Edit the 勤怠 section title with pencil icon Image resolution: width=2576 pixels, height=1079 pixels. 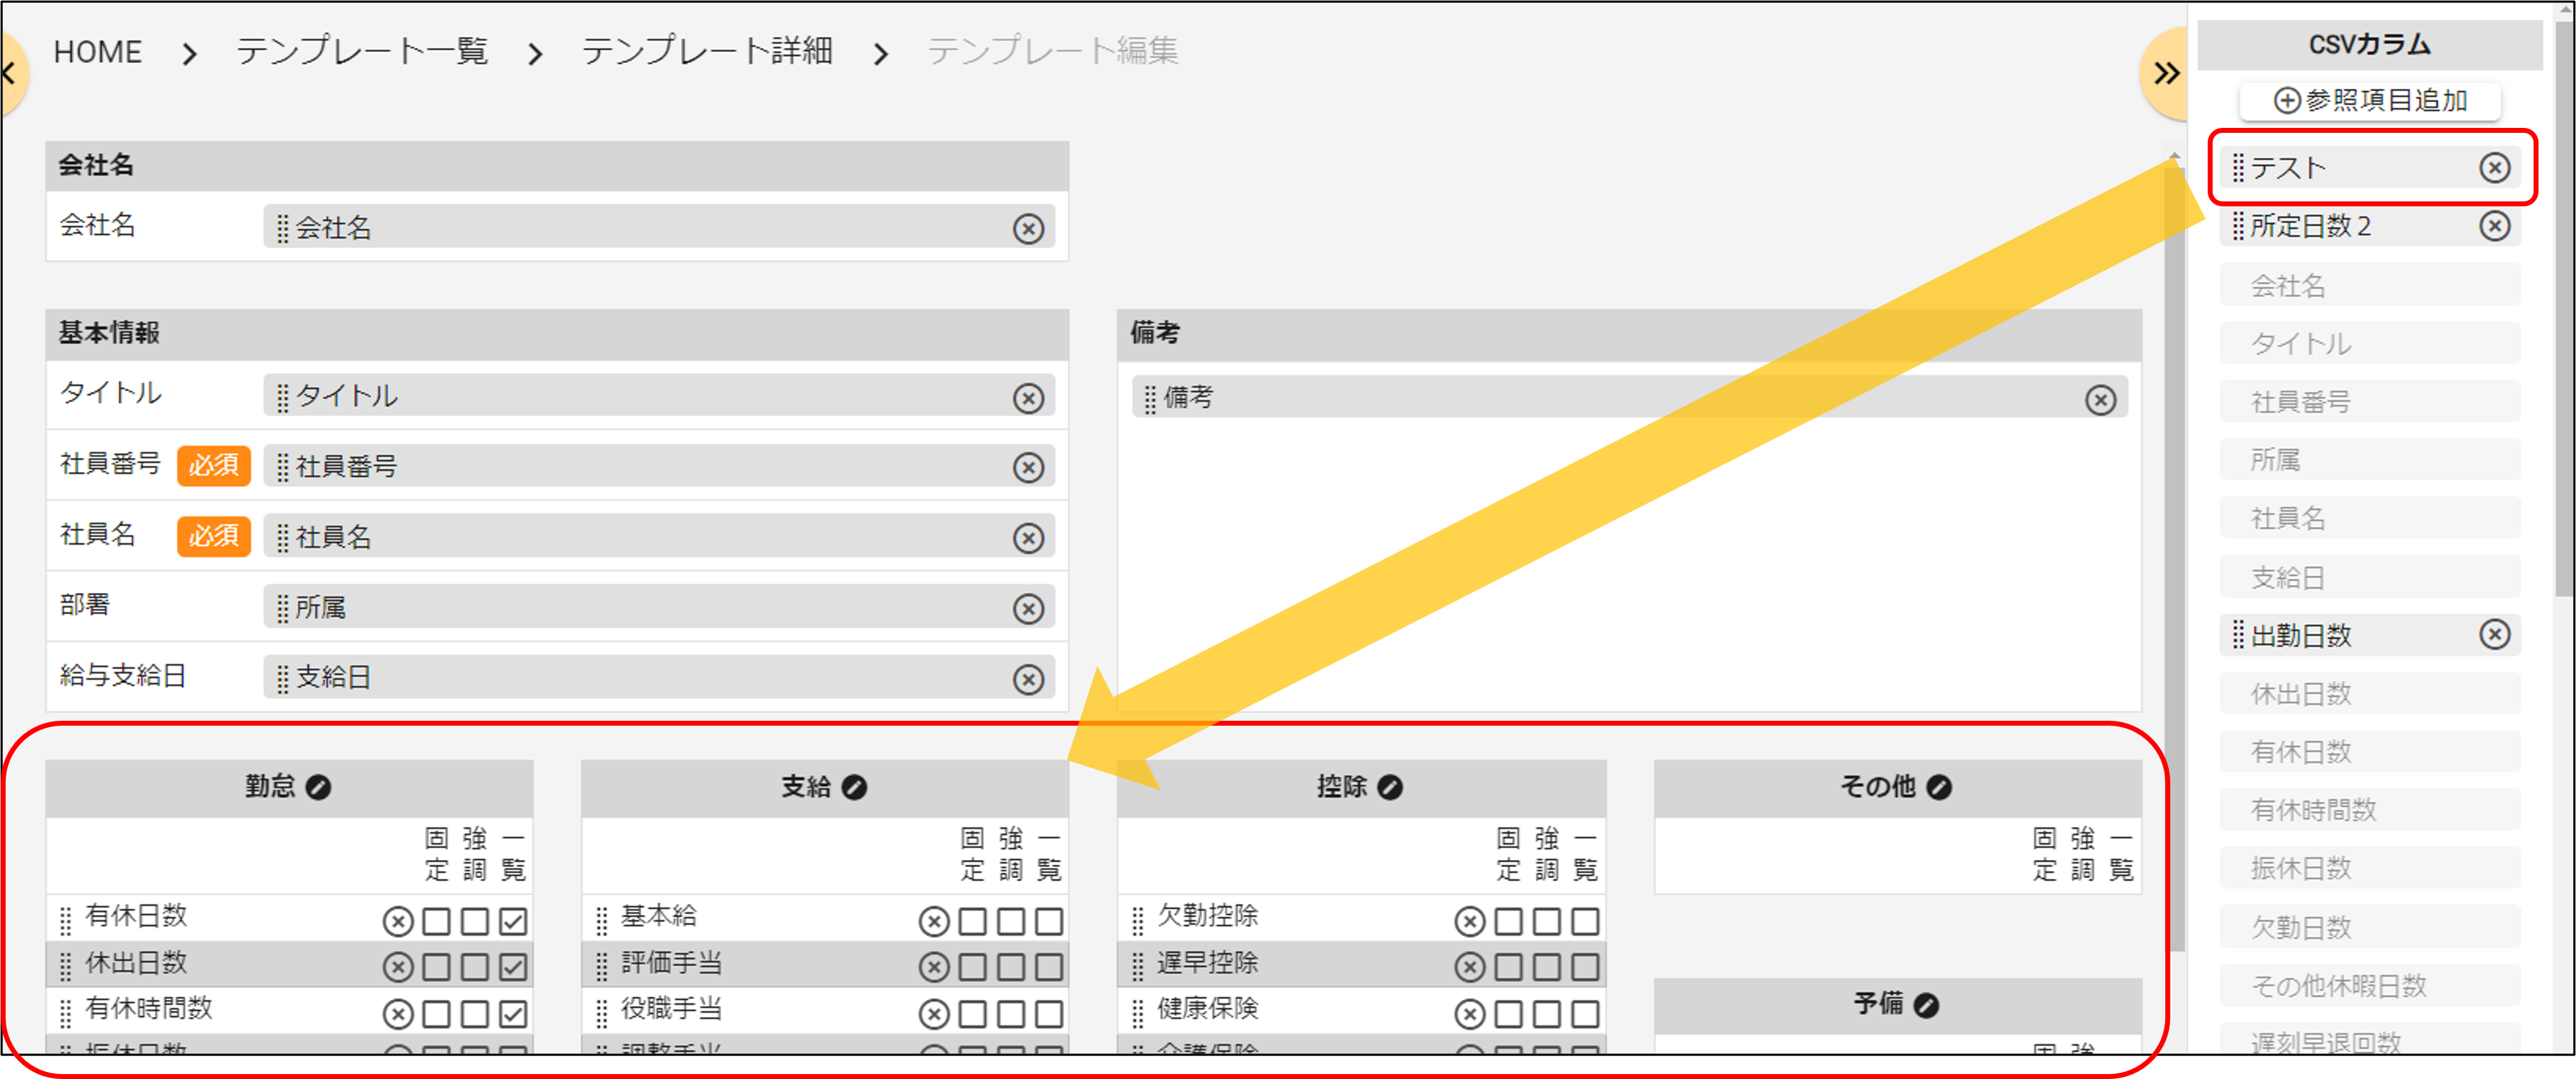(x=320, y=787)
